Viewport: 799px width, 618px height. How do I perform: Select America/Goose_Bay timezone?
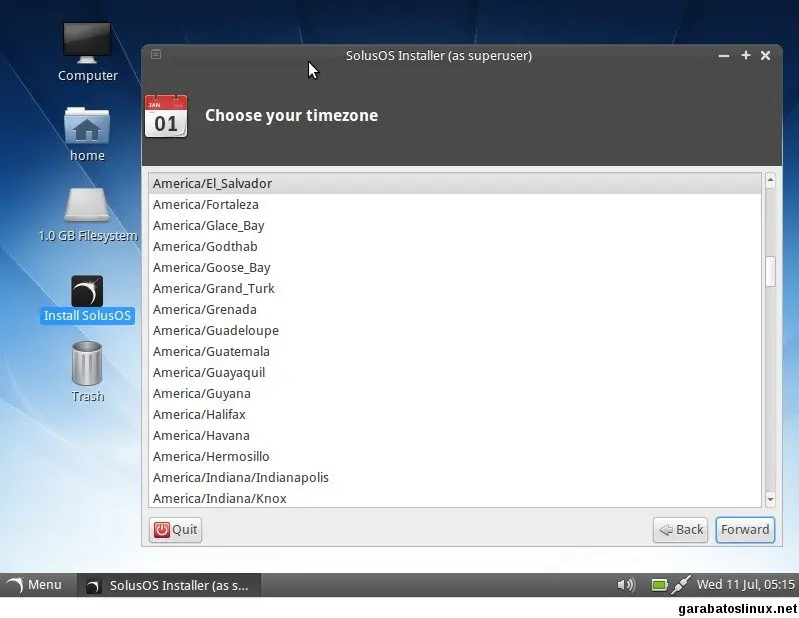click(x=455, y=267)
